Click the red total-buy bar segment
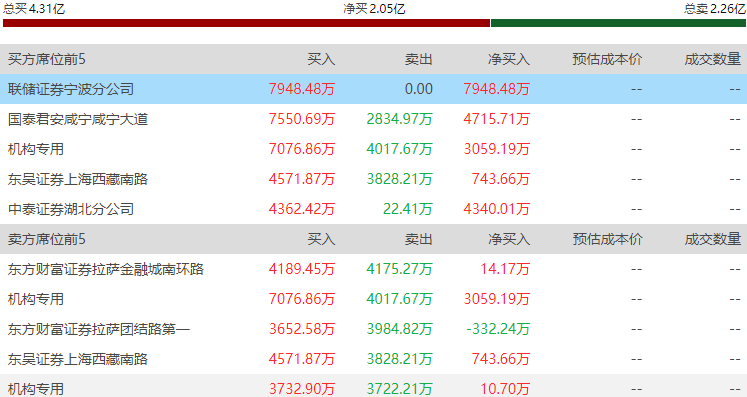Viewport: 747px width, 397px height. [246, 23]
